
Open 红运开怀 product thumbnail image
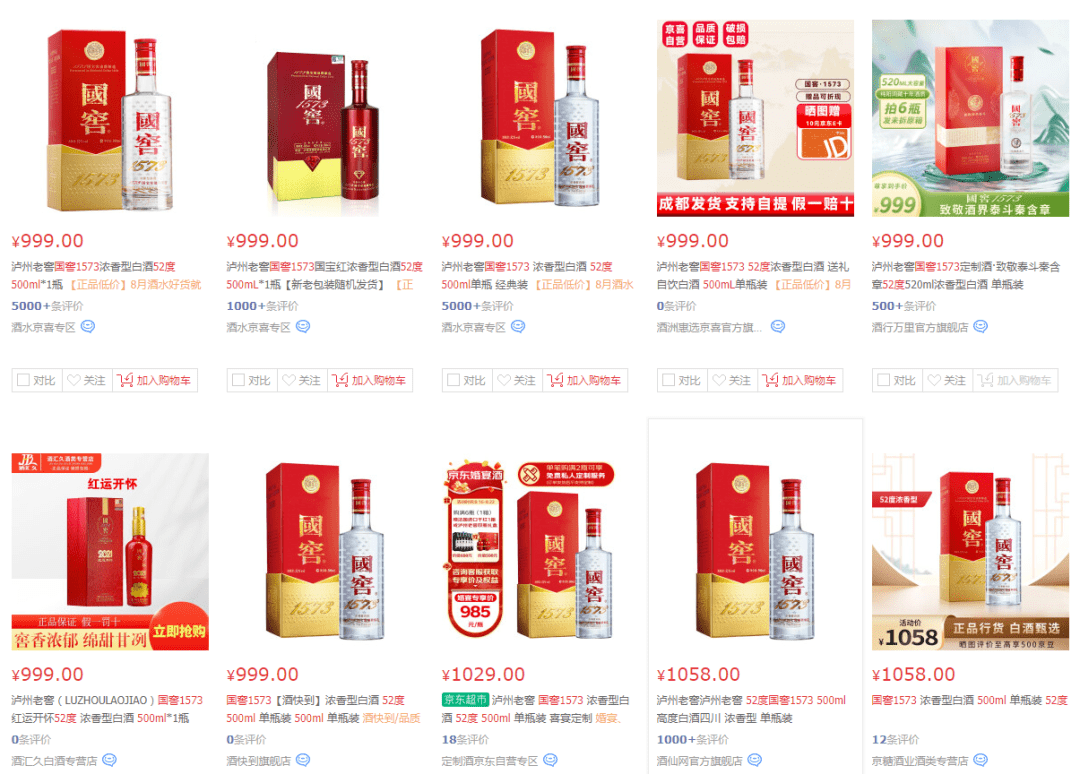(110, 551)
